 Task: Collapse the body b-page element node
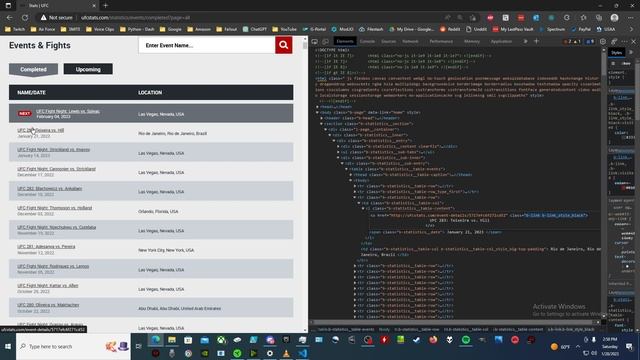click(317, 113)
